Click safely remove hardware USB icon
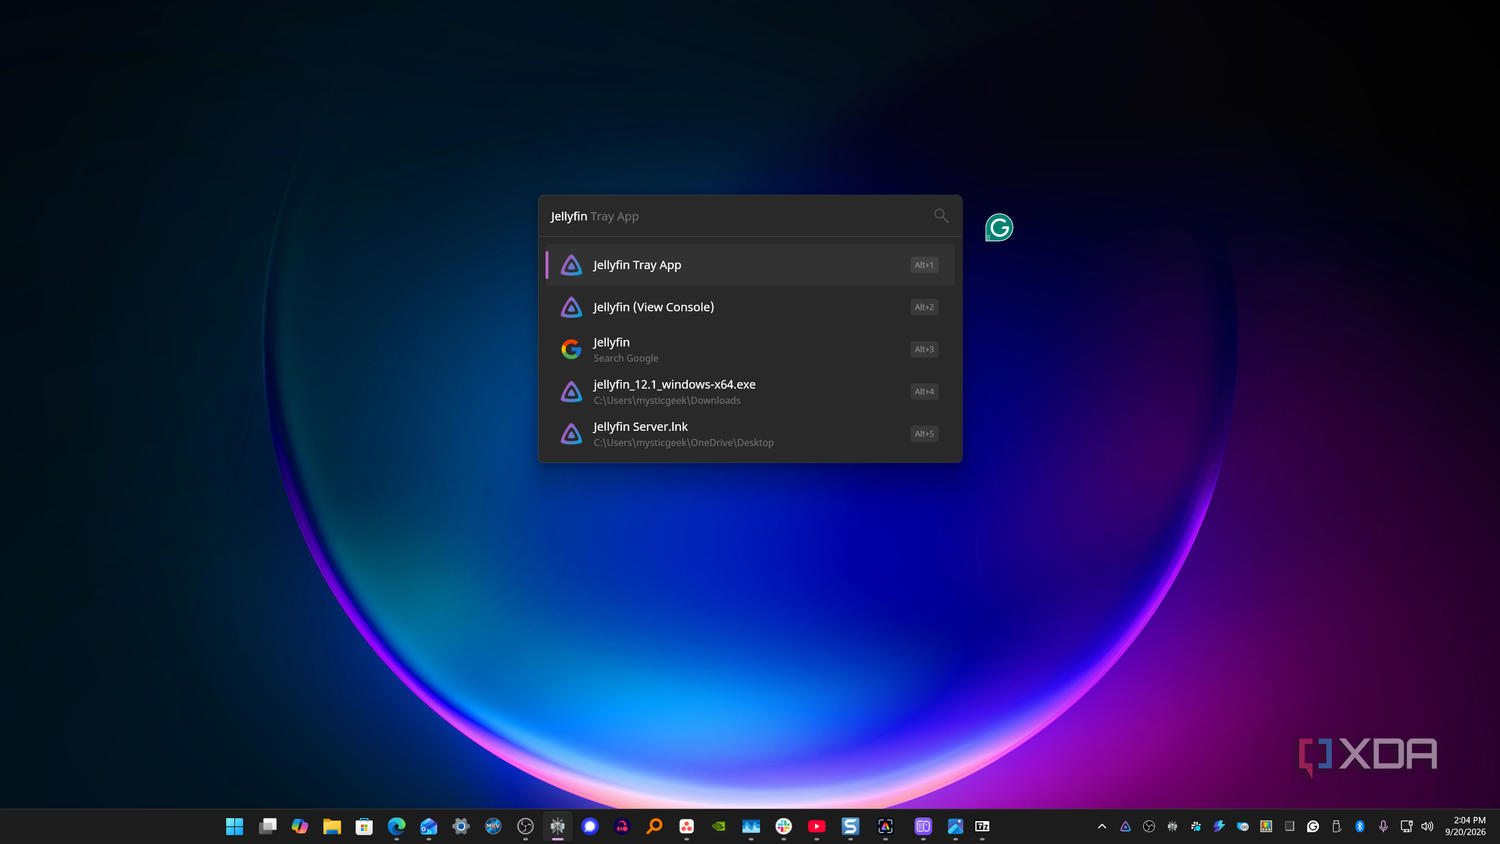 [x=1336, y=826]
